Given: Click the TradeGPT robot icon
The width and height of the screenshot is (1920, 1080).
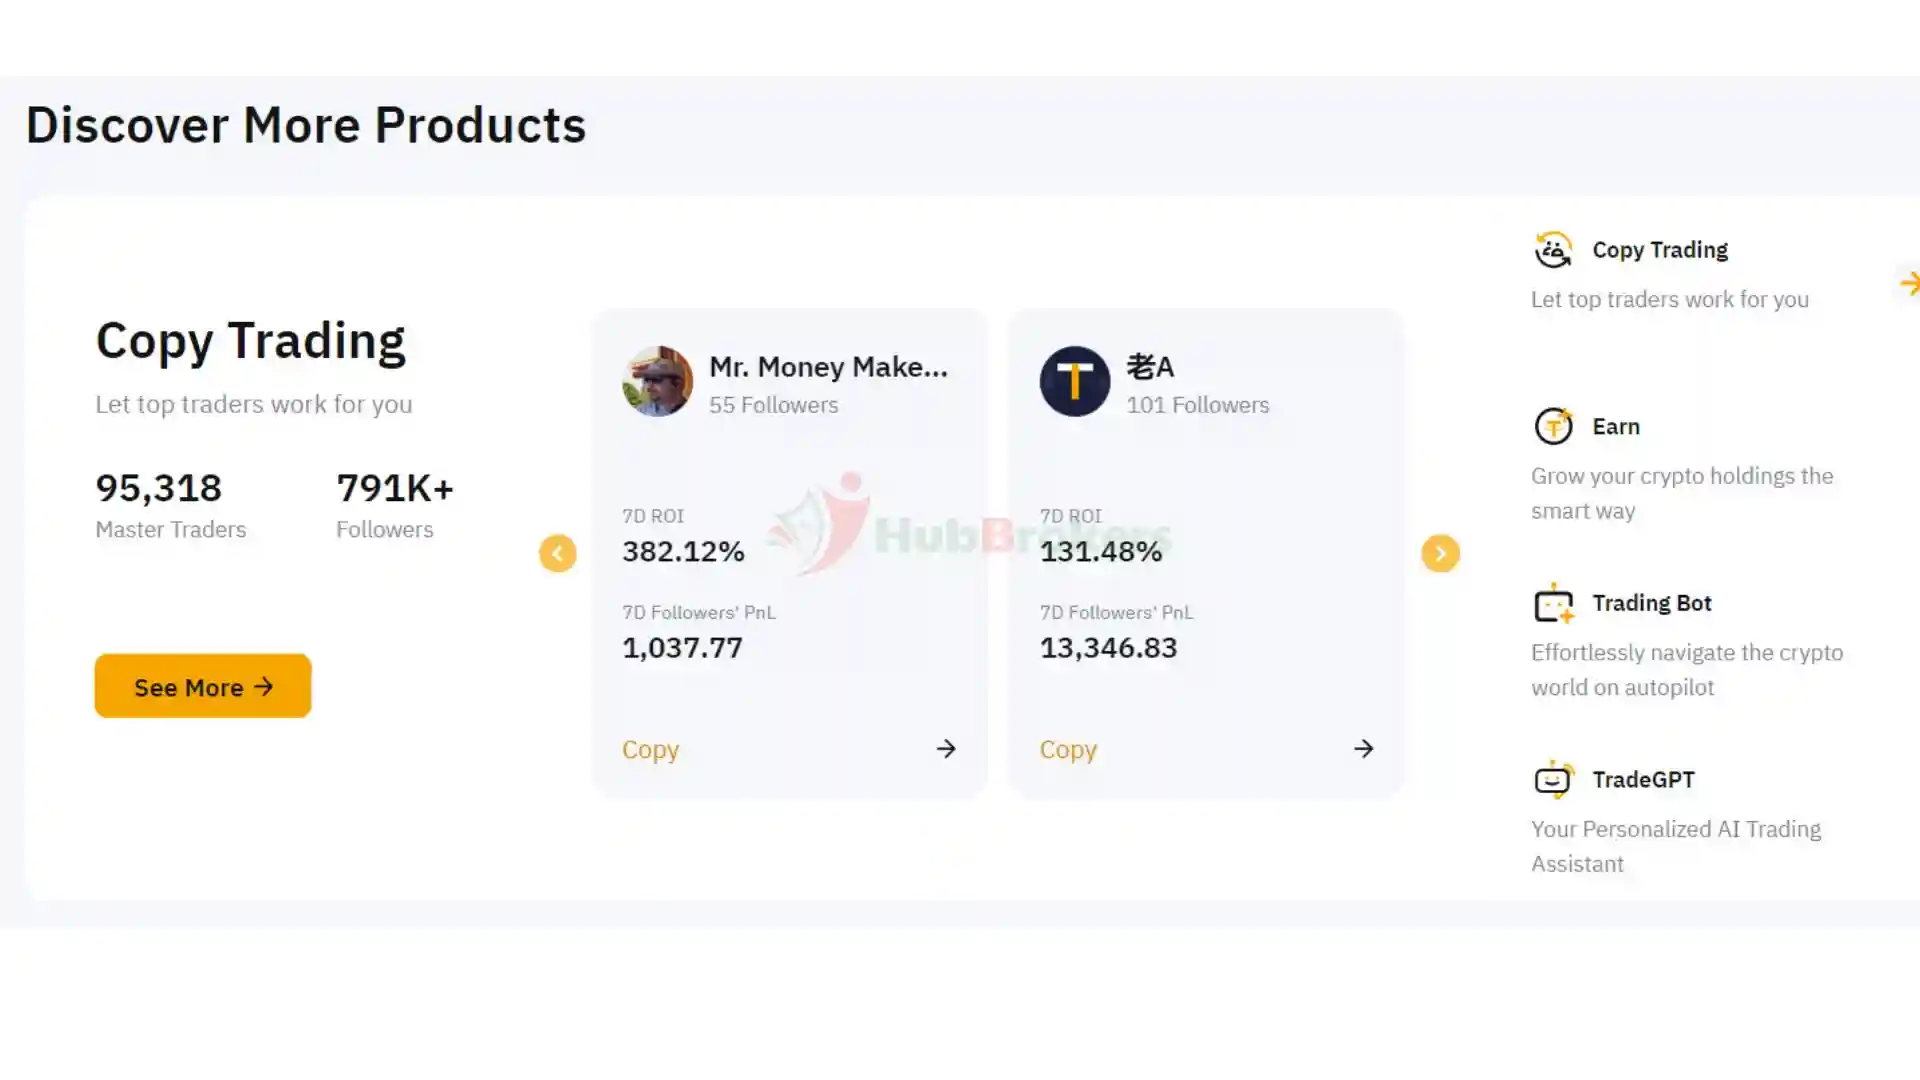Looking at the screenshot, I should (x=1553, y=780).
